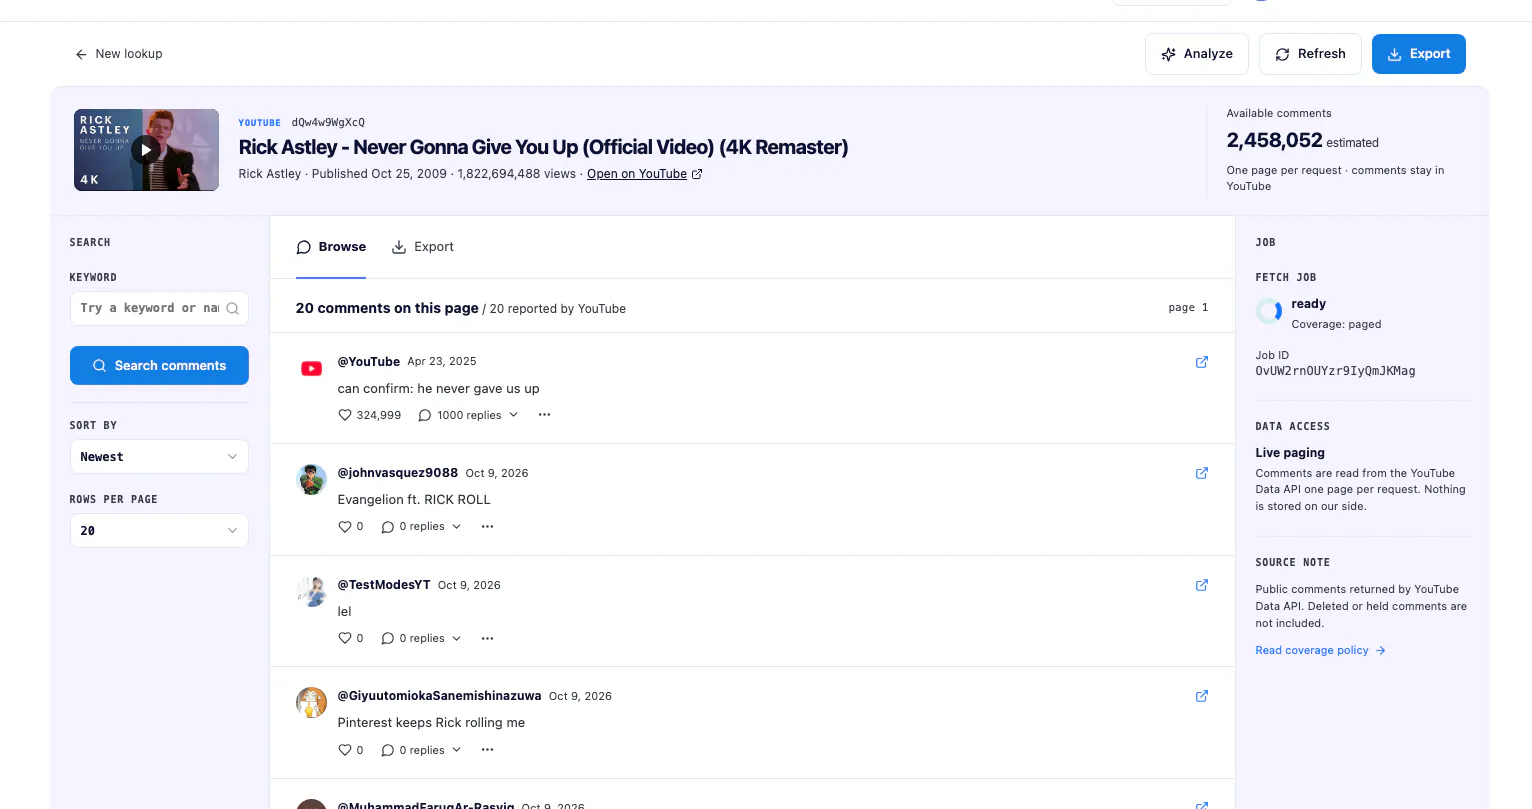Open more options on Evangelion comment
Viewport: 1532px width, 809px height.
click(487, 527)
